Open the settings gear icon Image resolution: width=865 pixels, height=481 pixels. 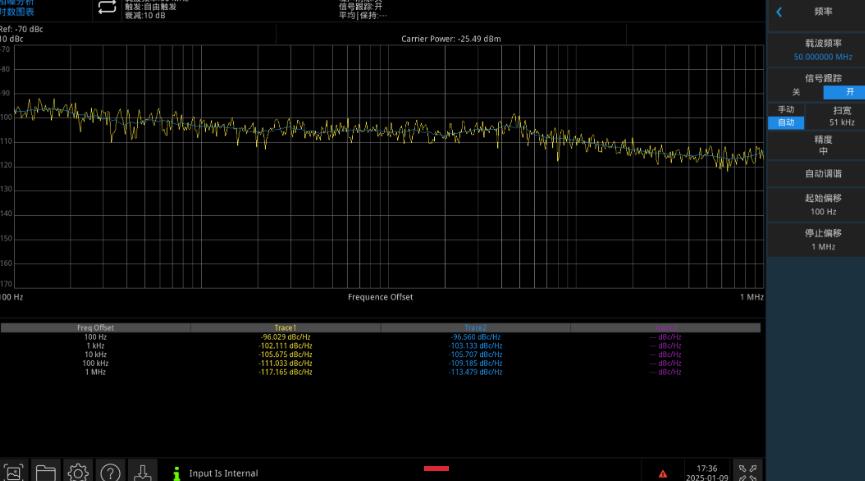pos(78,472)
